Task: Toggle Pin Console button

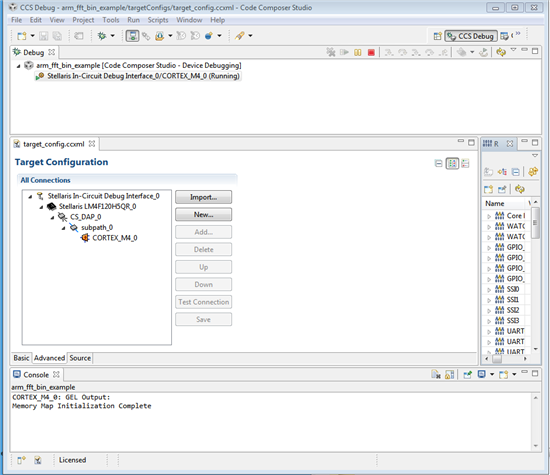Action: (467, 375)
